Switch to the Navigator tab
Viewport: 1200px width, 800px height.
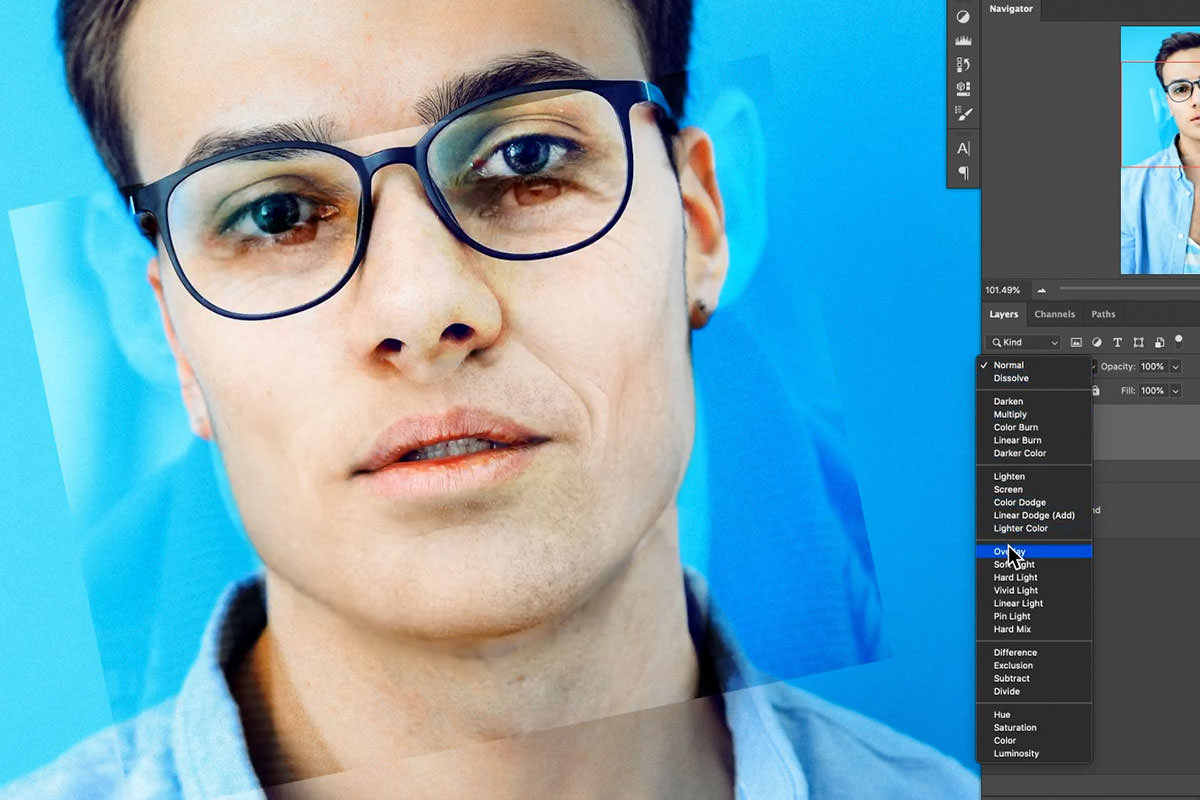pos(1012,9)
